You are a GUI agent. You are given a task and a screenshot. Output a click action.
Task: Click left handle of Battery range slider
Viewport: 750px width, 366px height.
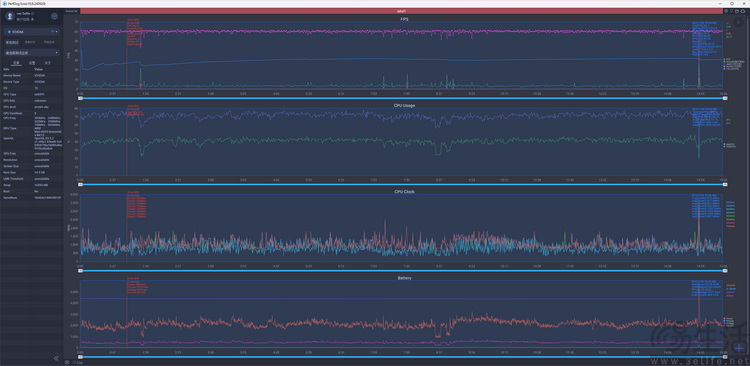pyautogui.click(x=81, y=357)
